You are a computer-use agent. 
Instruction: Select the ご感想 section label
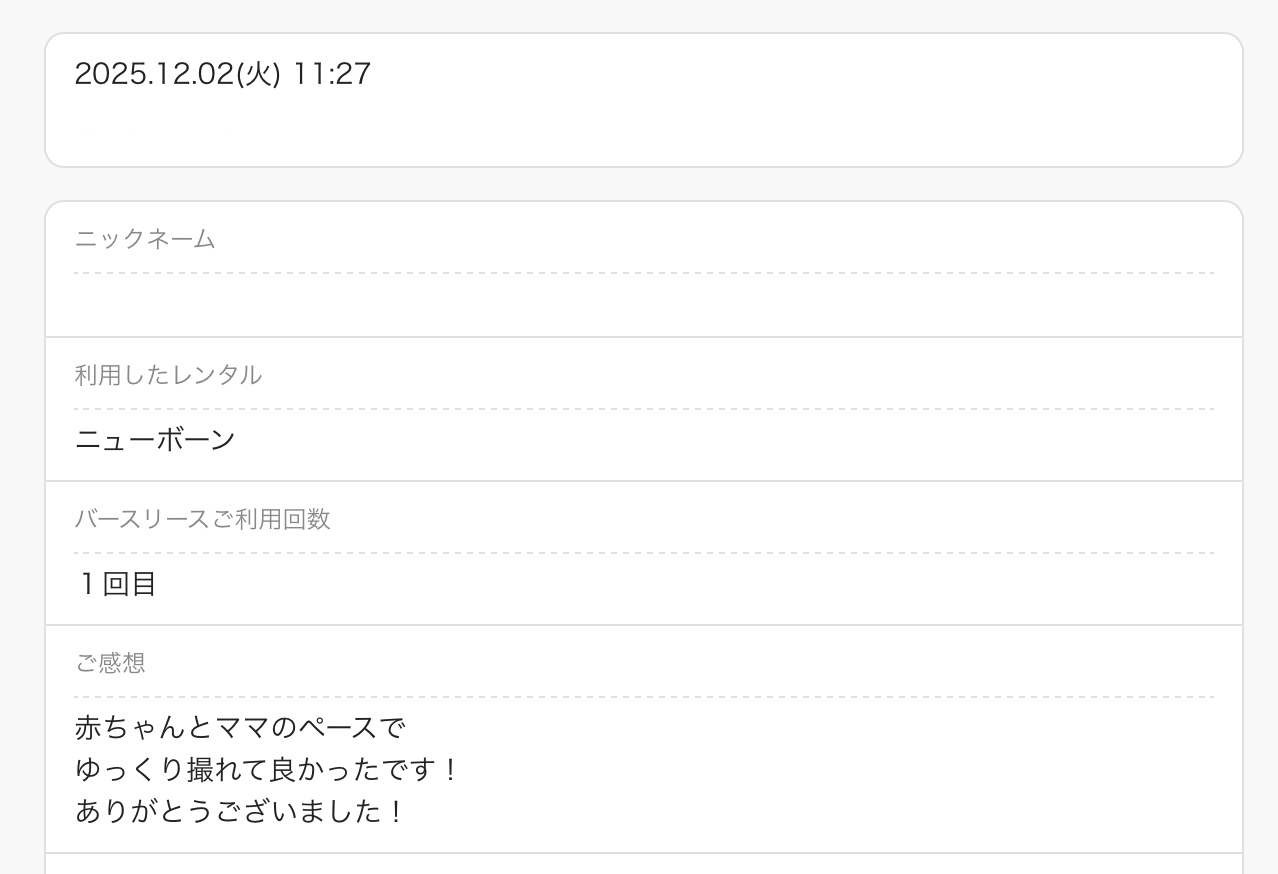click(x=110, y=663)
